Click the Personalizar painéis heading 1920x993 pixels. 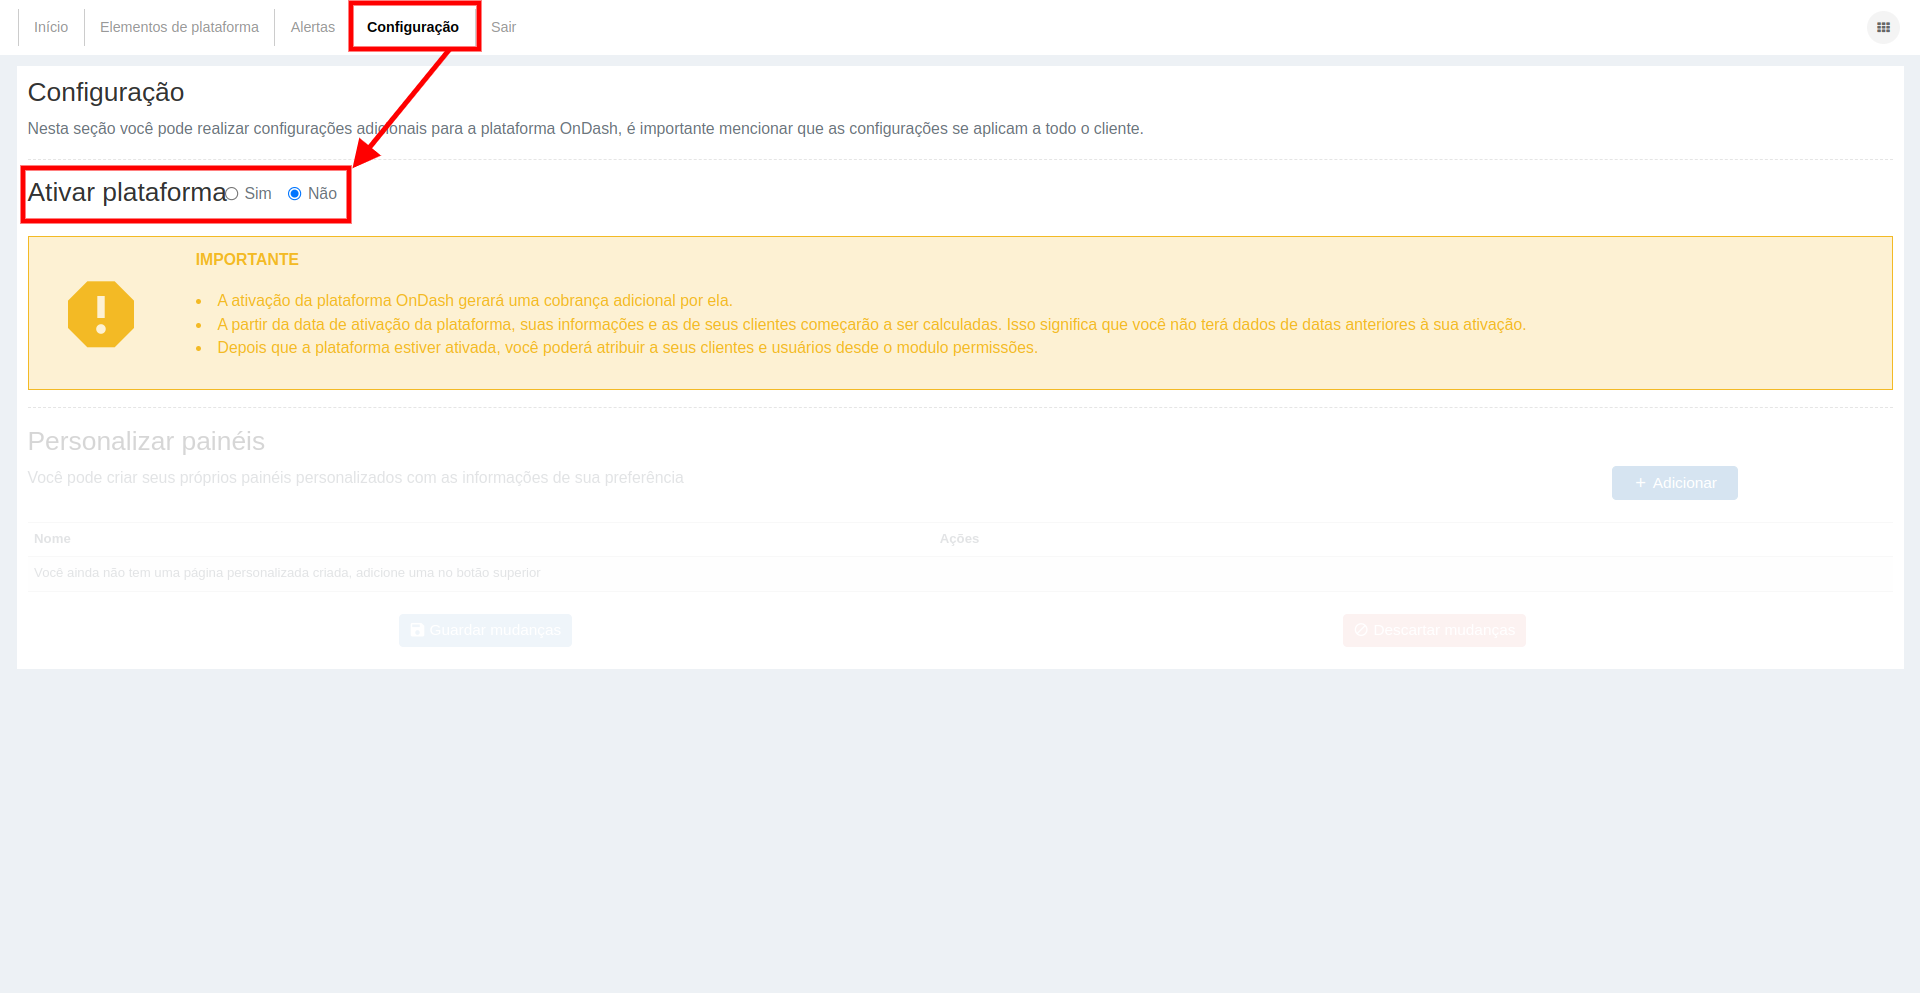(x=146, y=441)
